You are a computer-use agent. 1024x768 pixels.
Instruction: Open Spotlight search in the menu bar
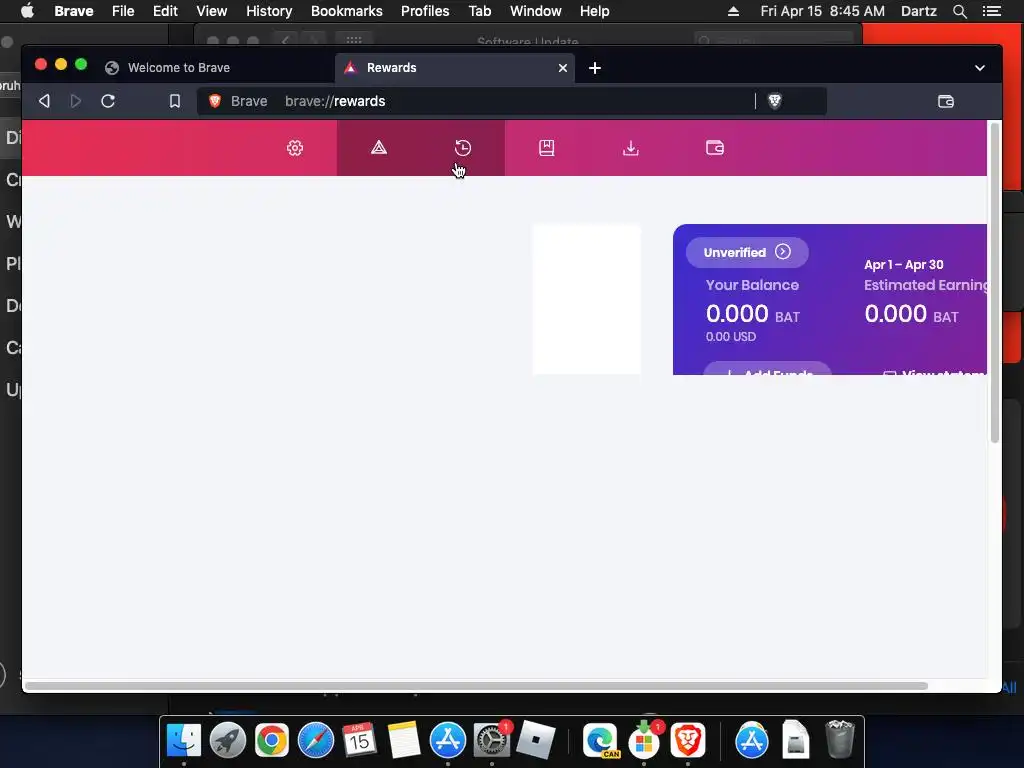coord(959,11)
